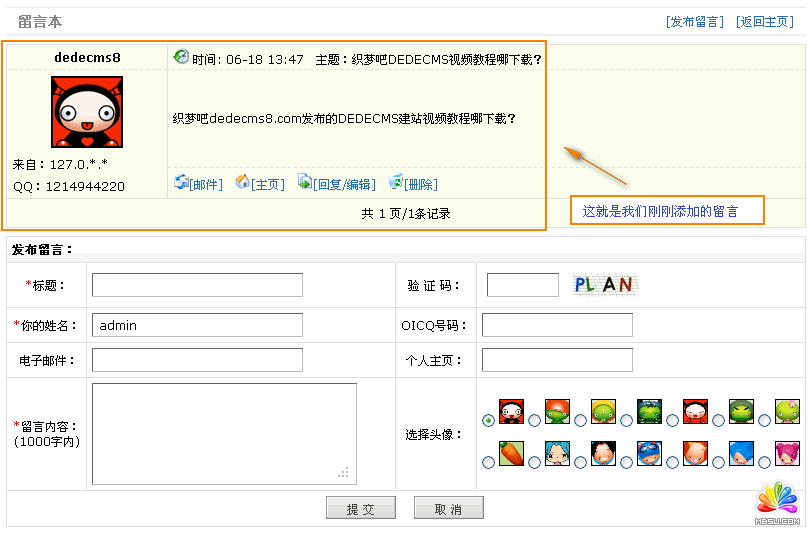Screen dimensions: 812x535
Task: Click the pink-haired girl avatar image
Action: point(787,453)
